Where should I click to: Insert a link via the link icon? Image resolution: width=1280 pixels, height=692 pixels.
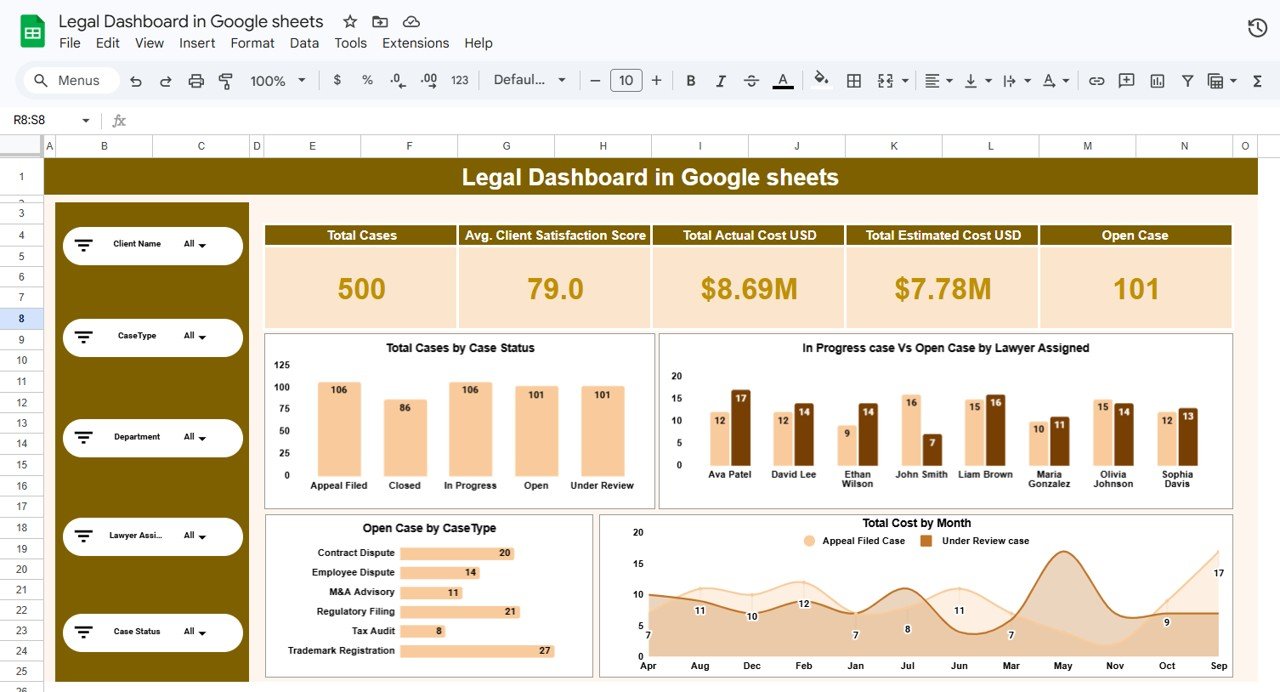pos(1096,80)
